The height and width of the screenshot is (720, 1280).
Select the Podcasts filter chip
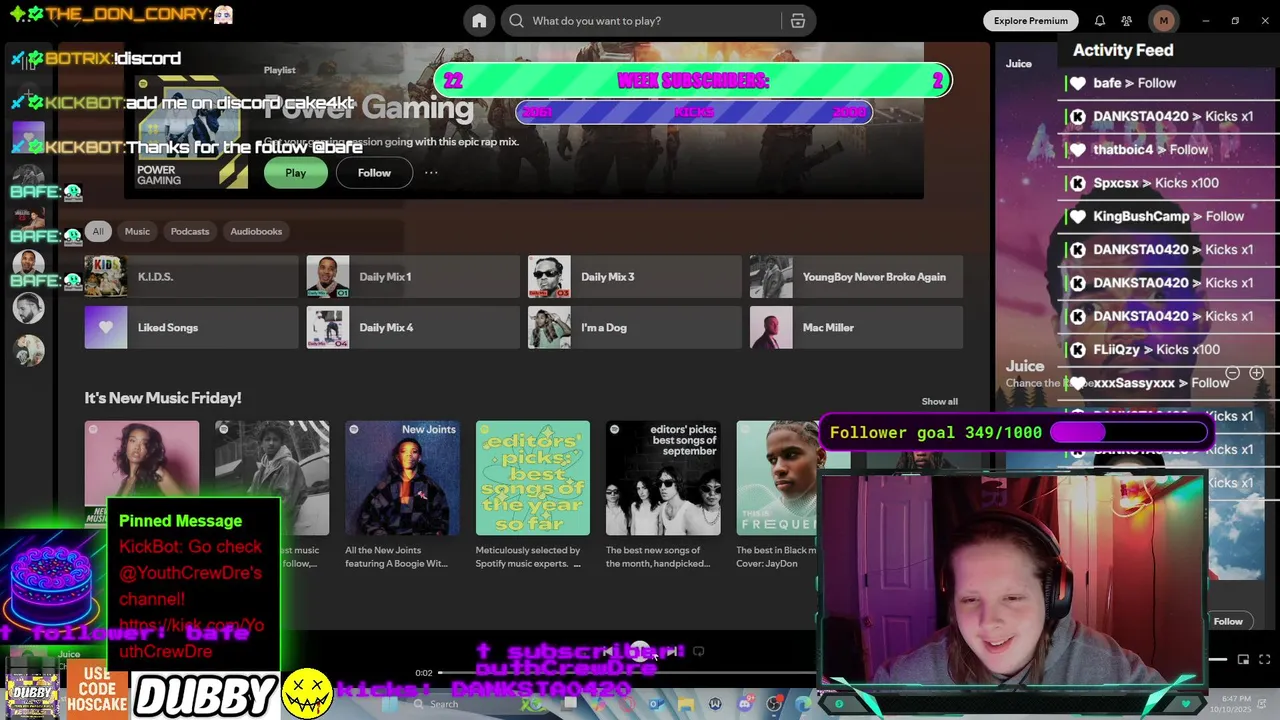pos(190,231)
